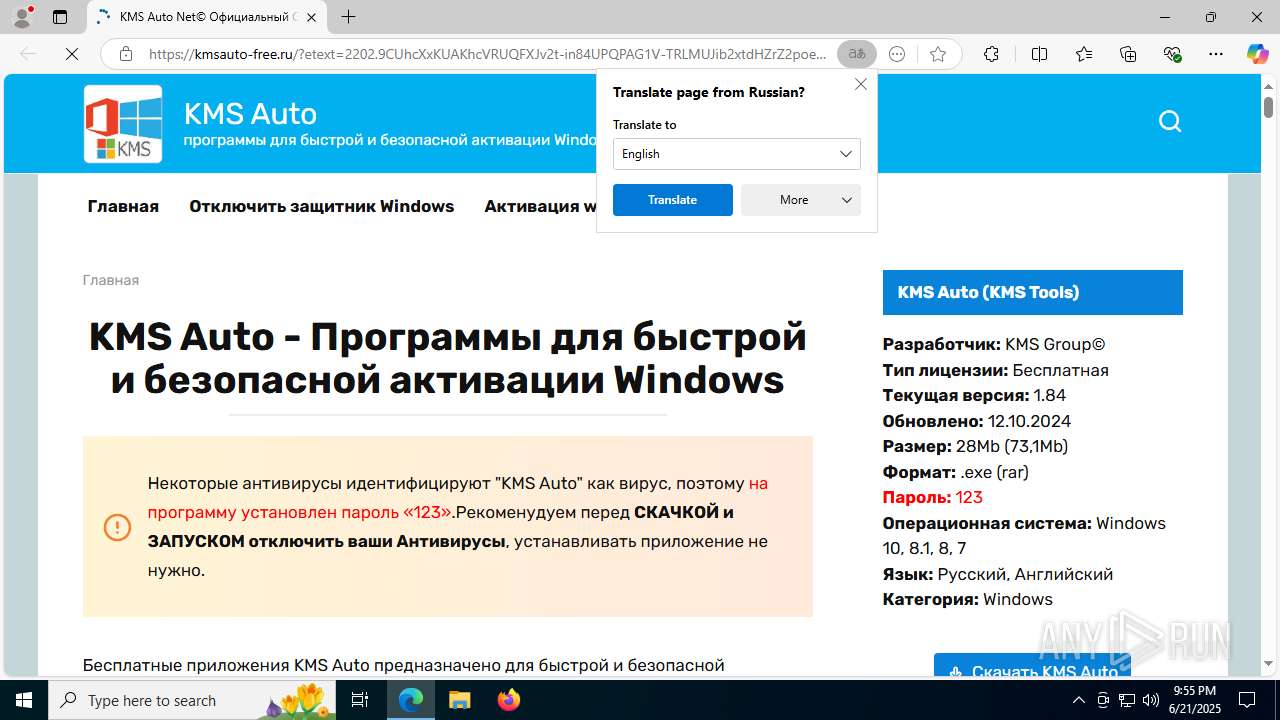Open the Активация menu item
1280x720 pixels.
click(x=540, y=206)
